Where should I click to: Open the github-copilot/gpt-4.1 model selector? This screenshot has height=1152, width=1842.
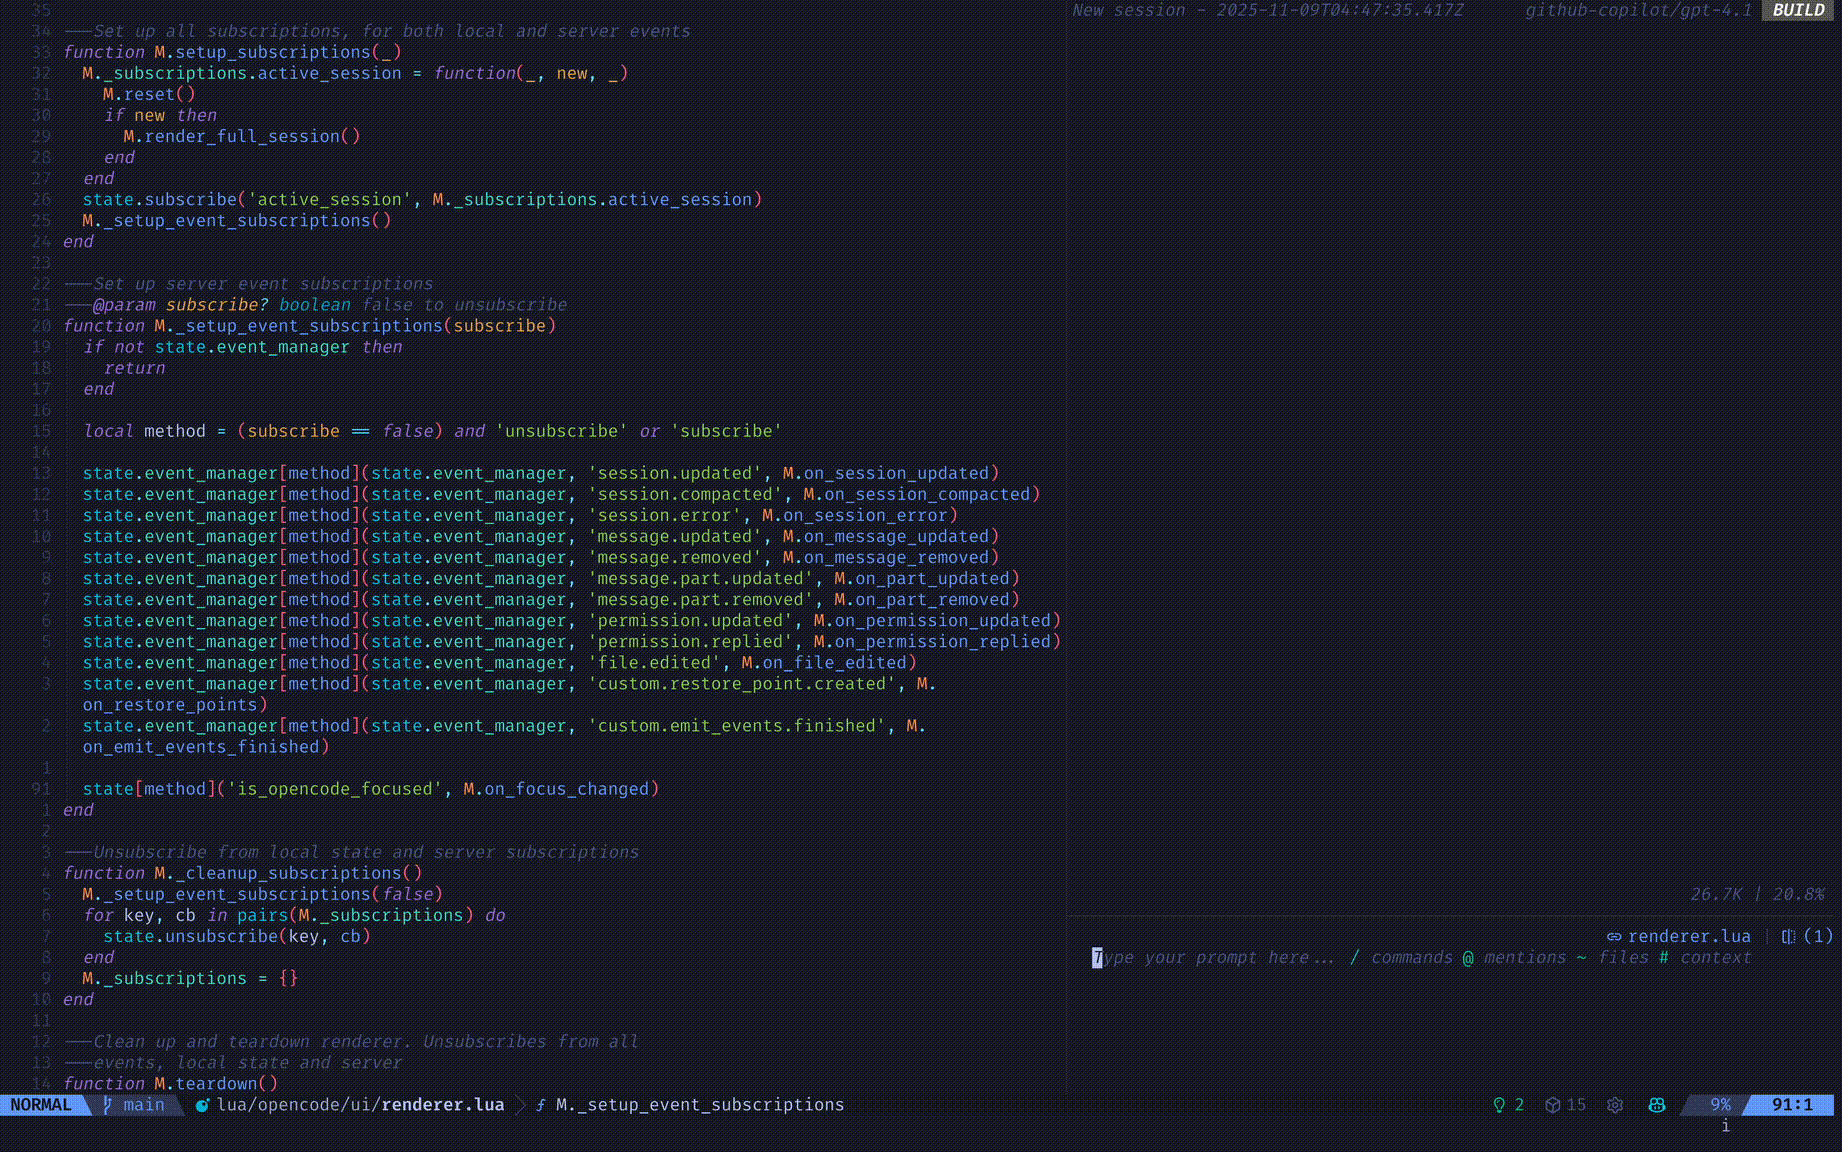(x=1637, y=11)
